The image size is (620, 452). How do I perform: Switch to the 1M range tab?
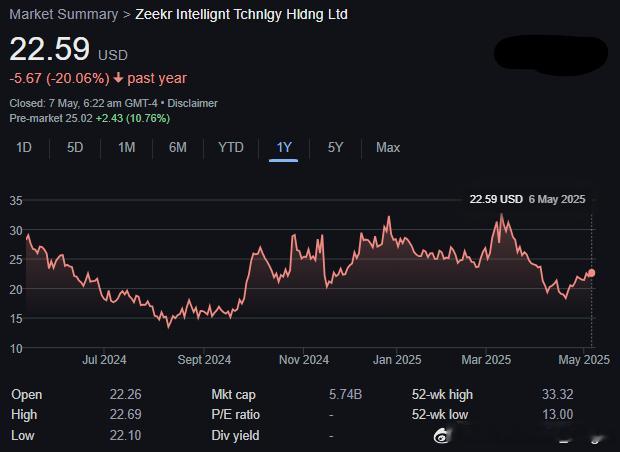coord(127,148)
